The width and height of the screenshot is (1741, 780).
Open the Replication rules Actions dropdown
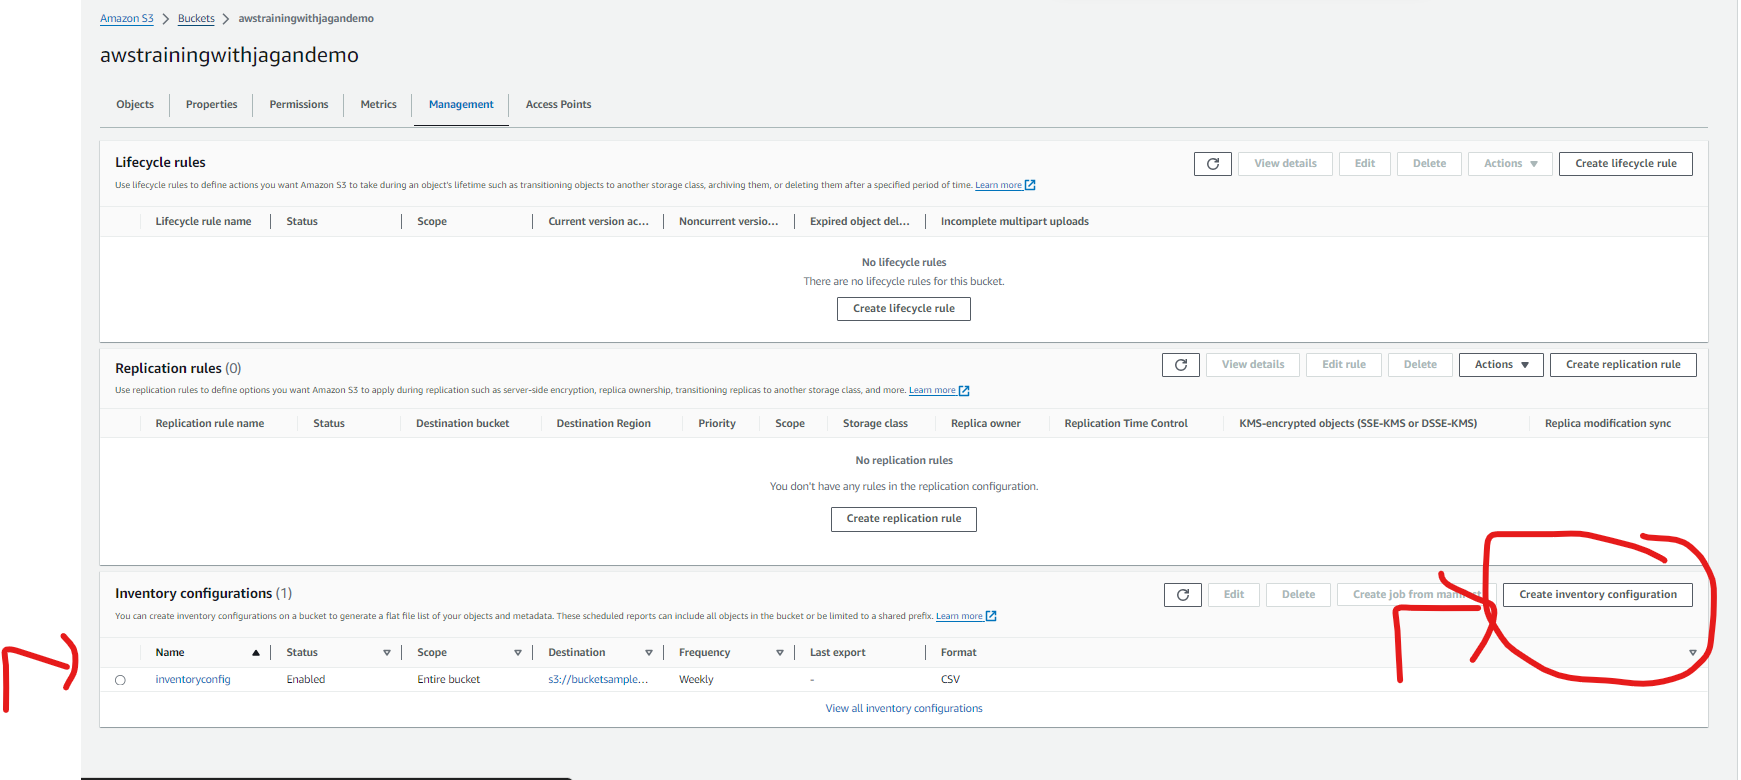1501,365
